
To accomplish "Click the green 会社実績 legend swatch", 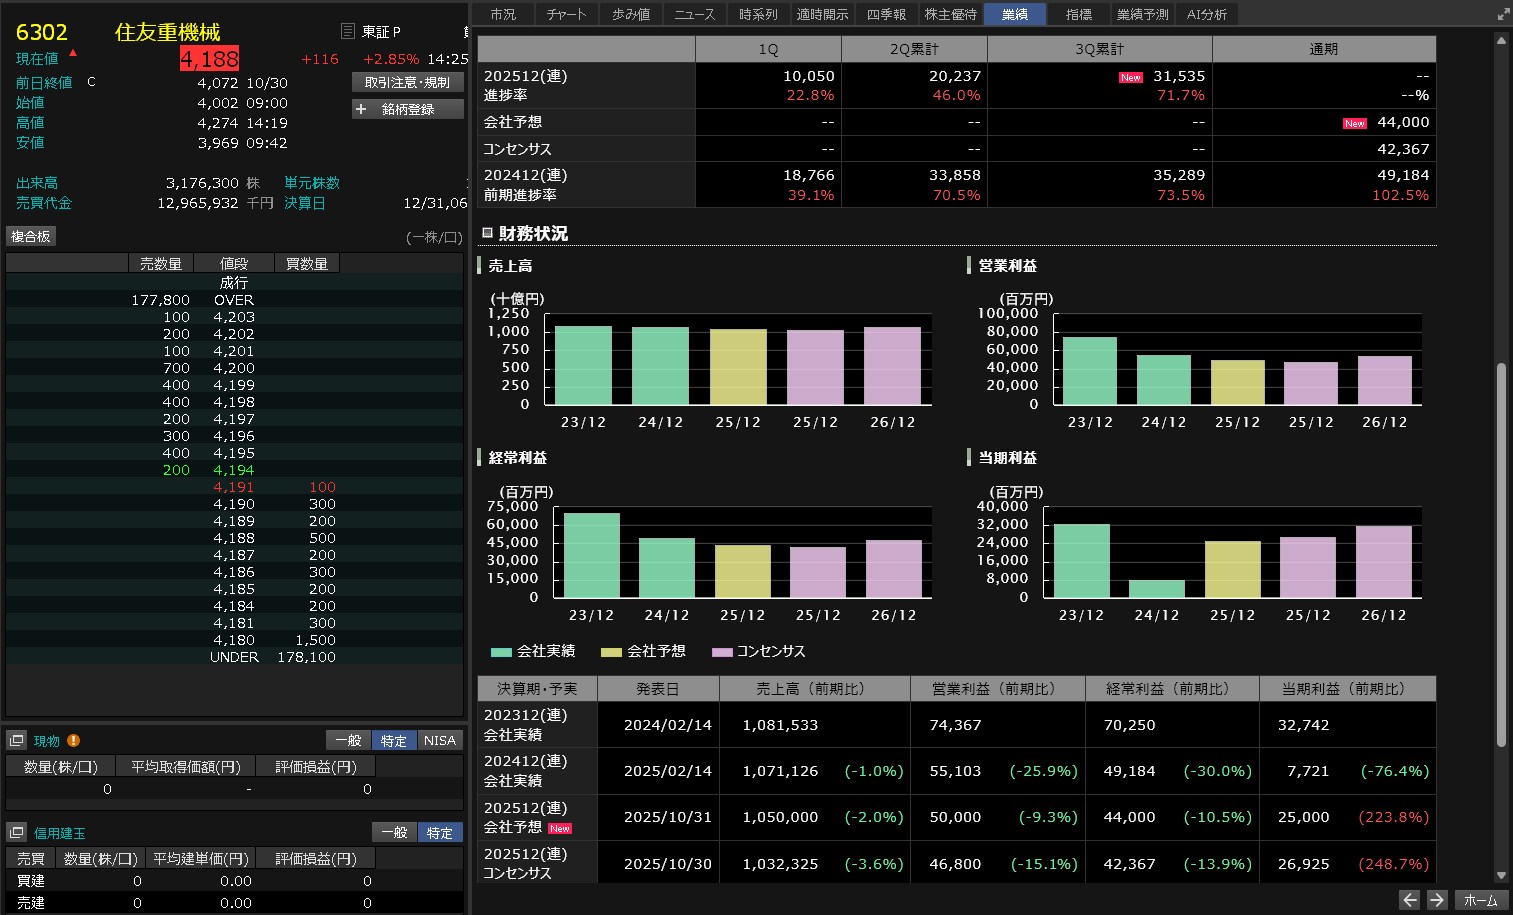I will [501, 652].
